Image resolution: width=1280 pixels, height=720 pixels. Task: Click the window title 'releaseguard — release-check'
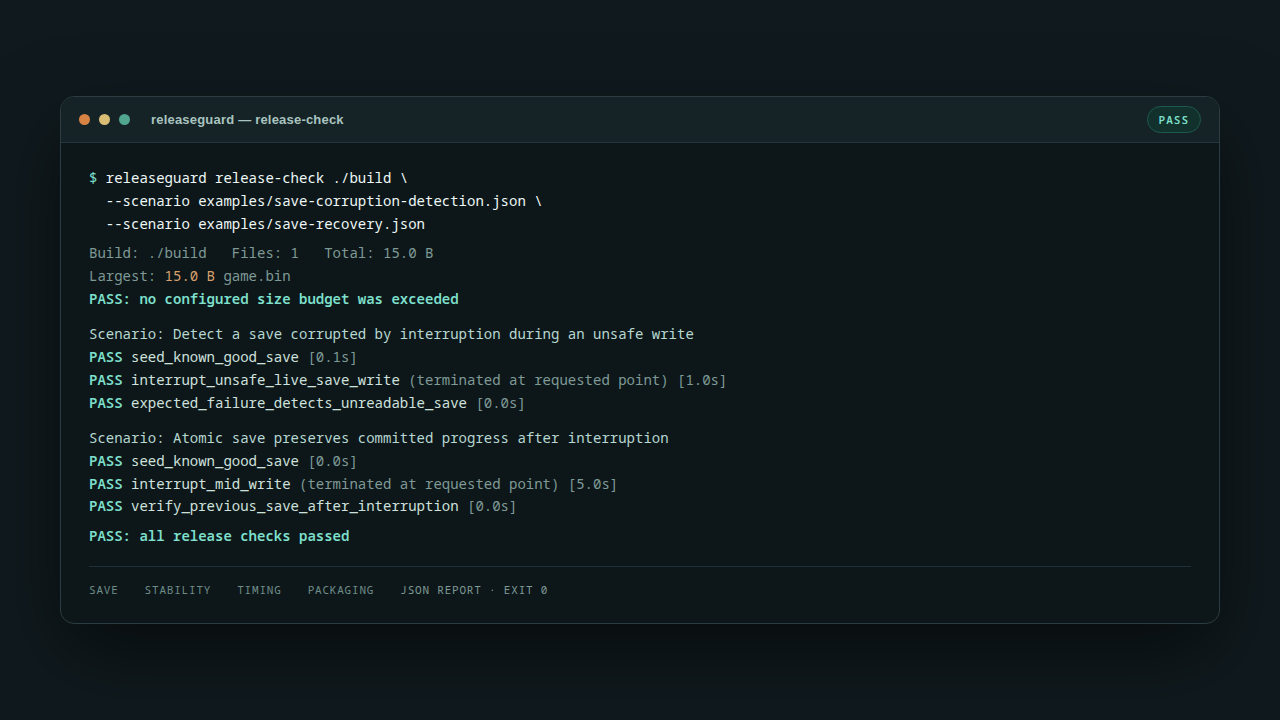247,120
